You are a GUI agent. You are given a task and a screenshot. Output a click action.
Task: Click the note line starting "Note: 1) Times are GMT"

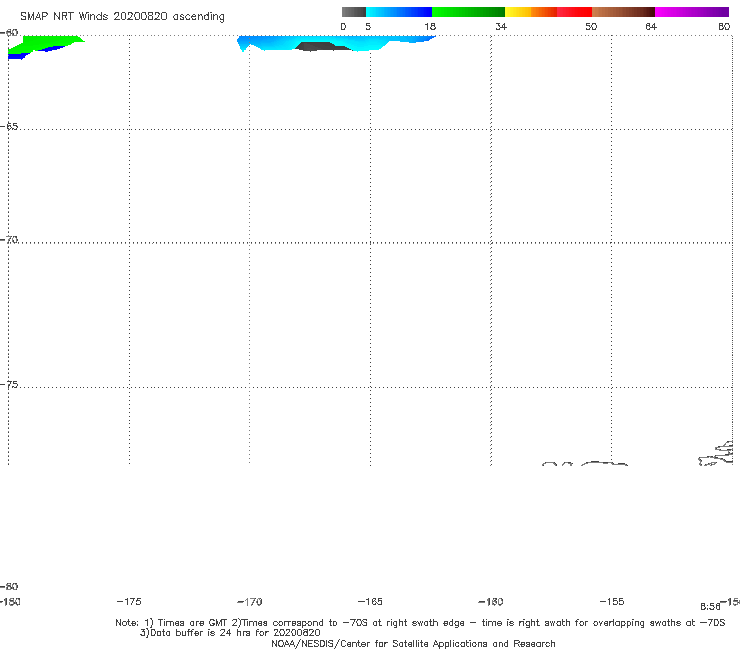420,623
